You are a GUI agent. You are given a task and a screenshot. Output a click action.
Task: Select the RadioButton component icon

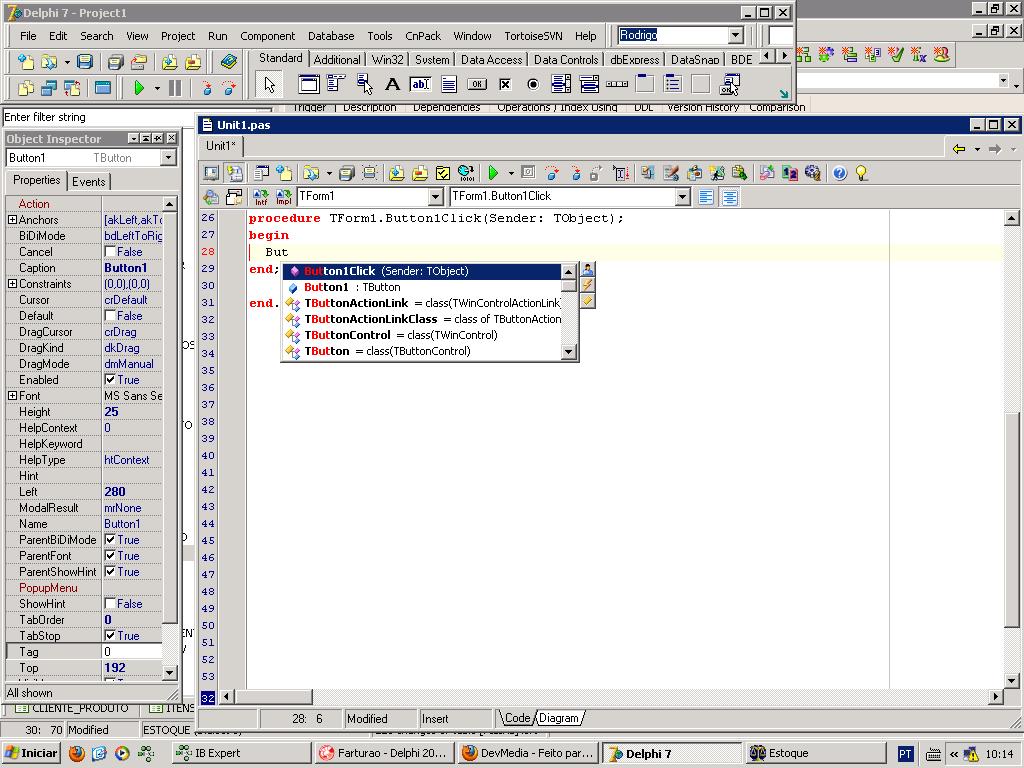click(x=533, y=85)
